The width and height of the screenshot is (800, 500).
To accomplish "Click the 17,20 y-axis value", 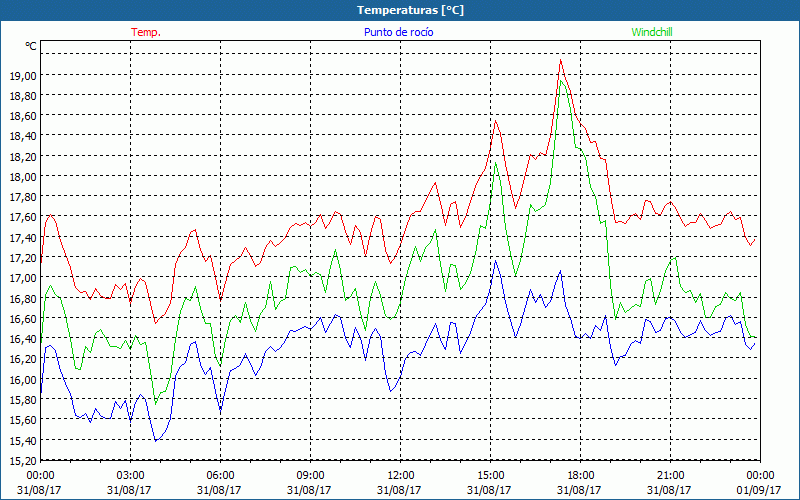I will (x=23, y=258).
